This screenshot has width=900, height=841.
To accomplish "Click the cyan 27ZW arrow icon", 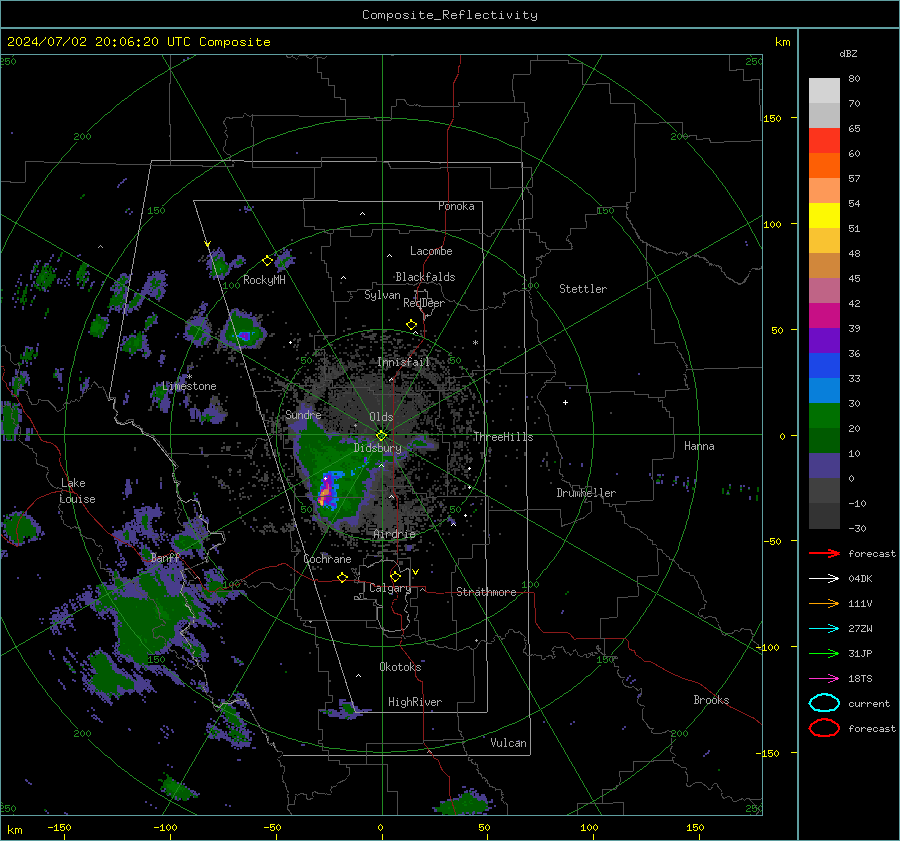I will (x=824, y=629).
